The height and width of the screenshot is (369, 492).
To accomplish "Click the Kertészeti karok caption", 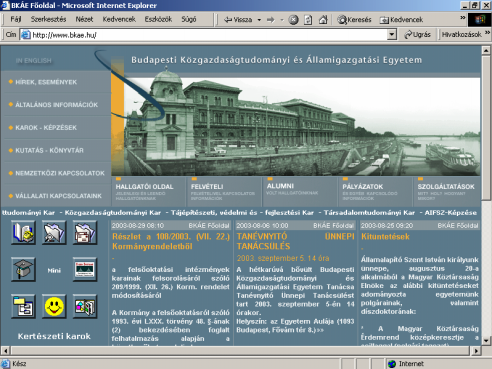I will pos(54,336).
